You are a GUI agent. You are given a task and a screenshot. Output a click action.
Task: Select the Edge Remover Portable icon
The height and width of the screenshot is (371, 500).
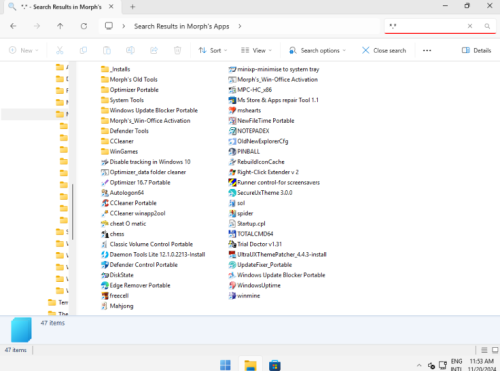point(105,286)
